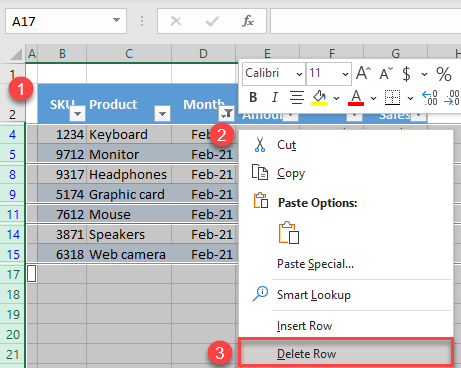Select column D header

pos(203,53)
